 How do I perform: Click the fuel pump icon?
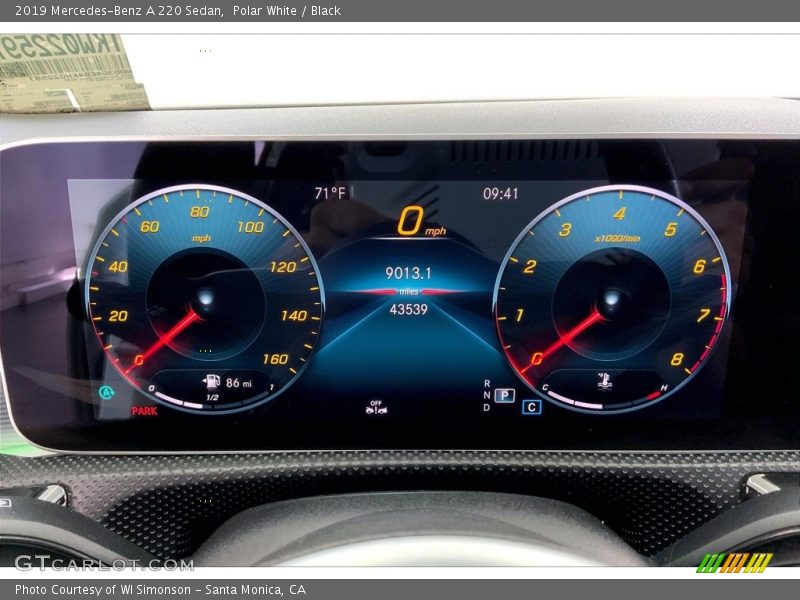click(211, 381)
